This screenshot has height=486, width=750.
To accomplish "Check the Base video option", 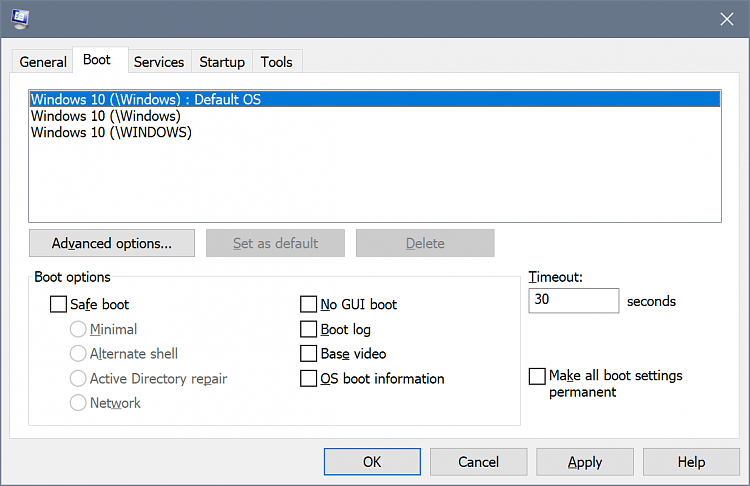I will (308, 353).
